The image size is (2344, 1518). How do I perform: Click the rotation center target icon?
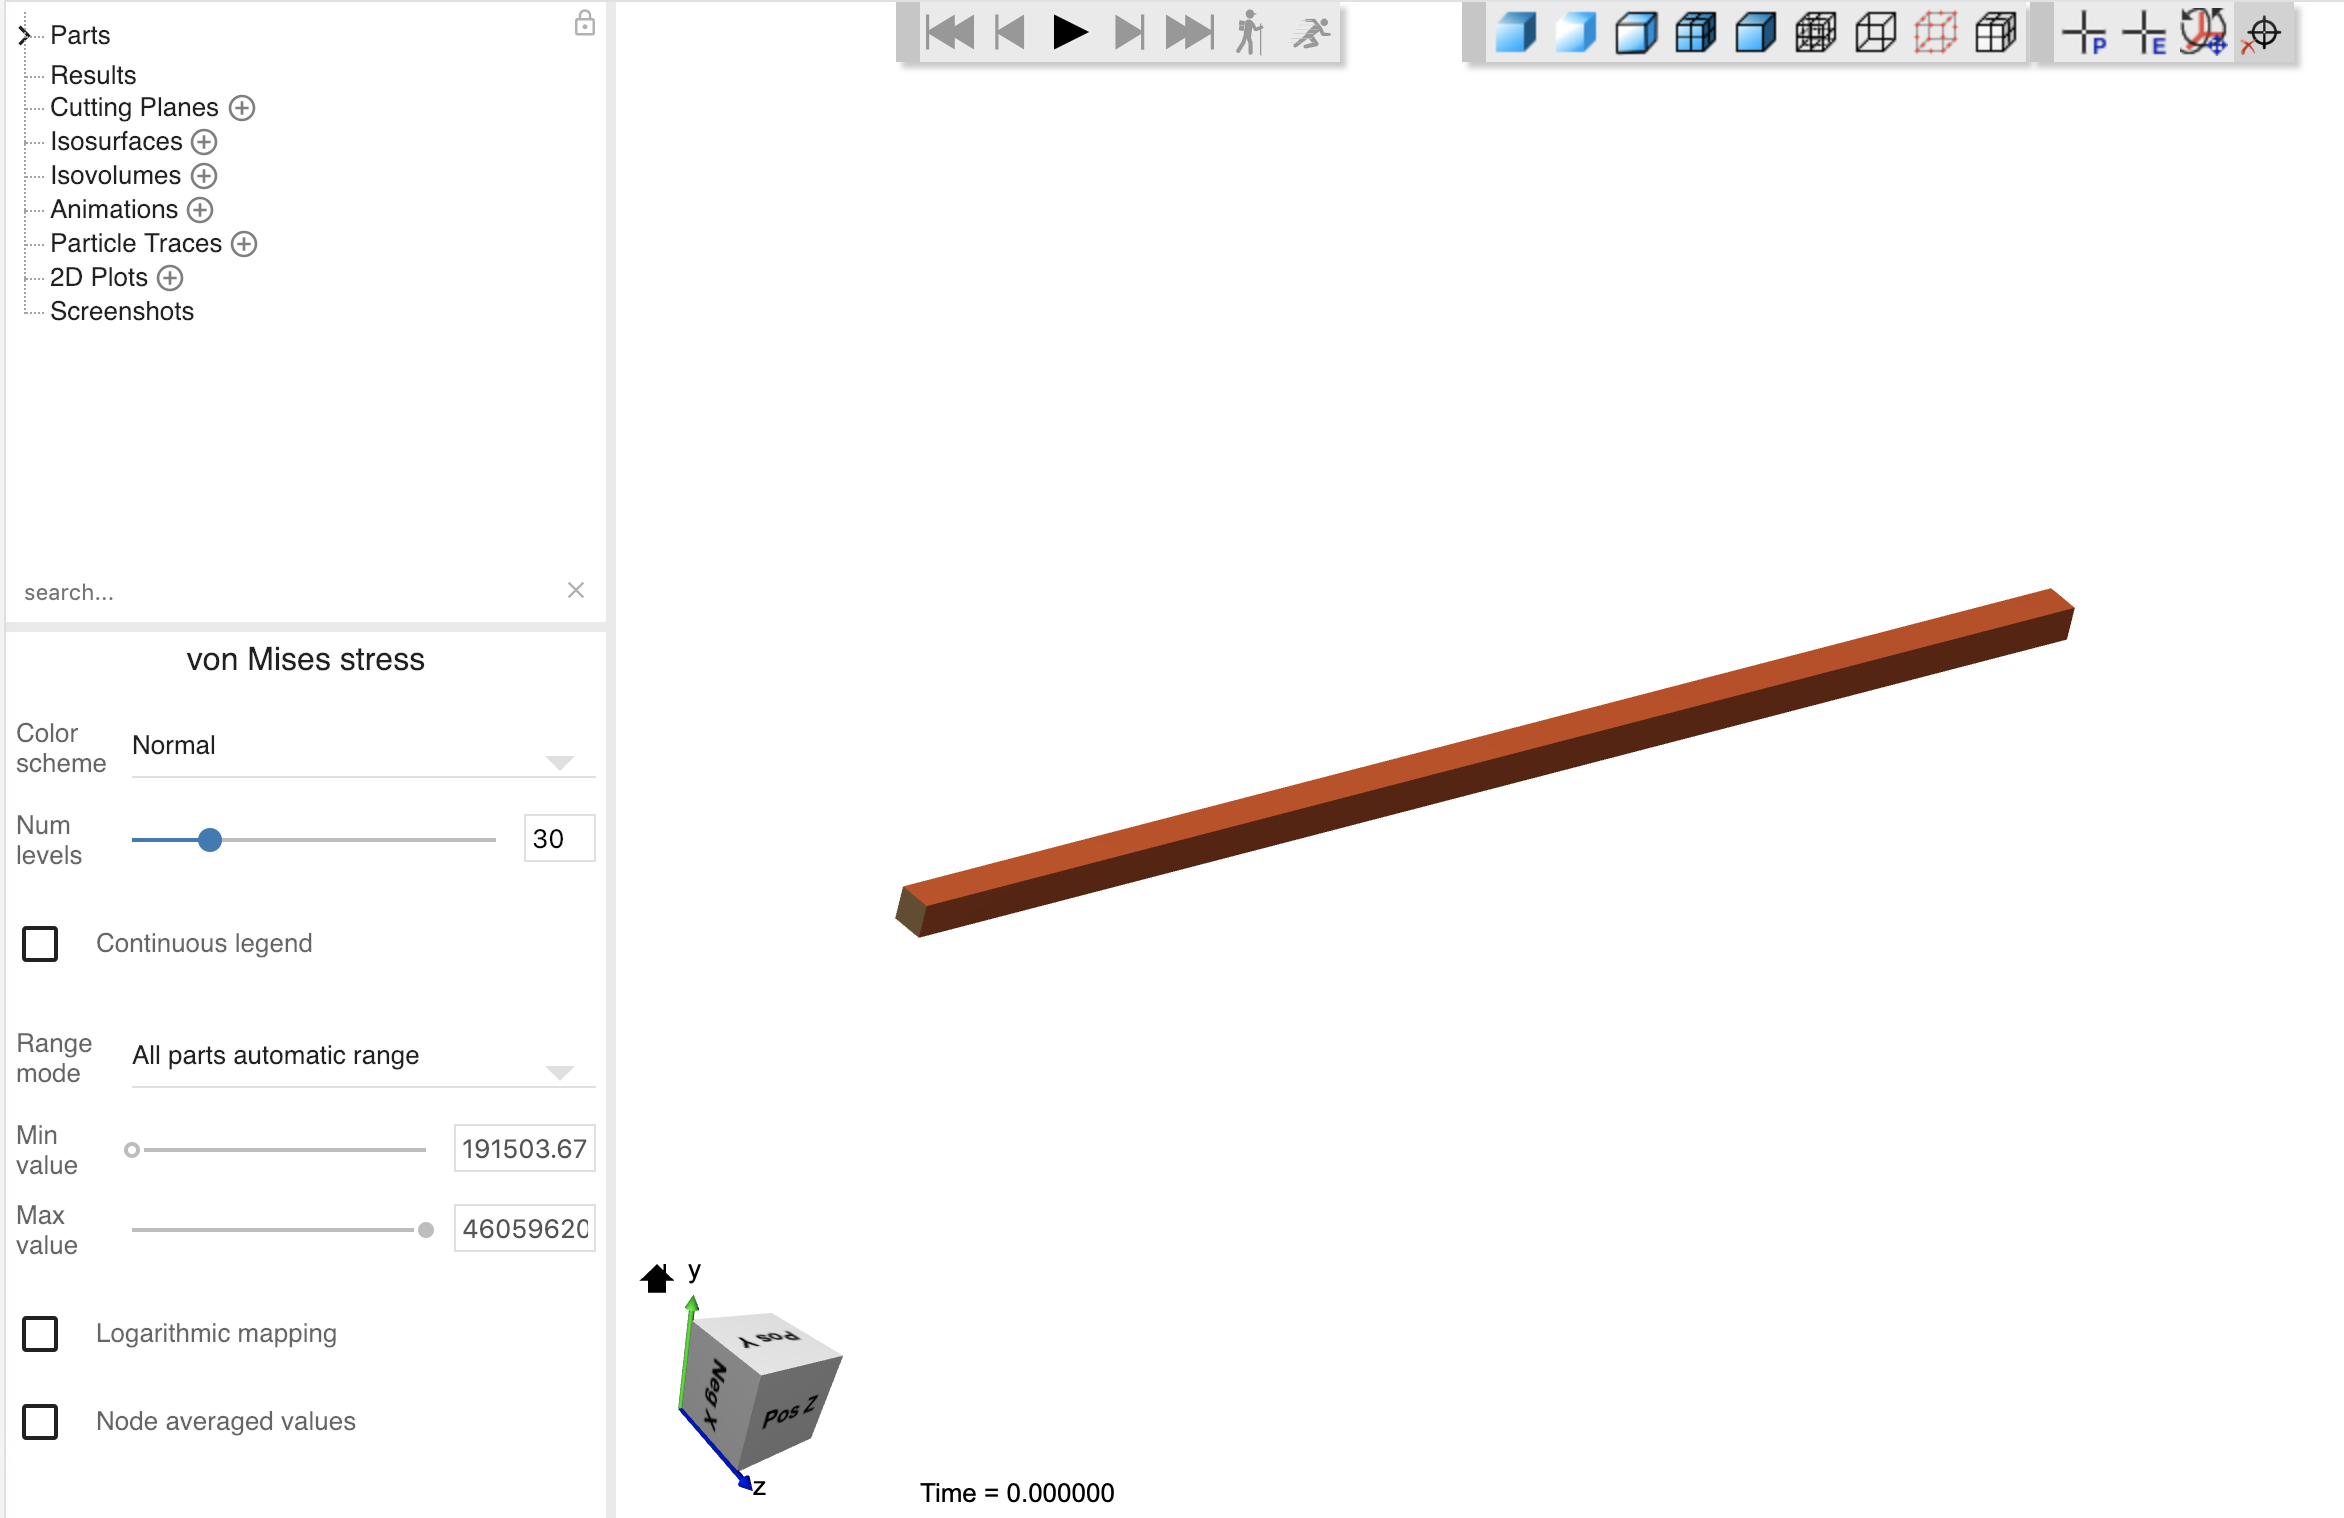tap(2262, 33)
